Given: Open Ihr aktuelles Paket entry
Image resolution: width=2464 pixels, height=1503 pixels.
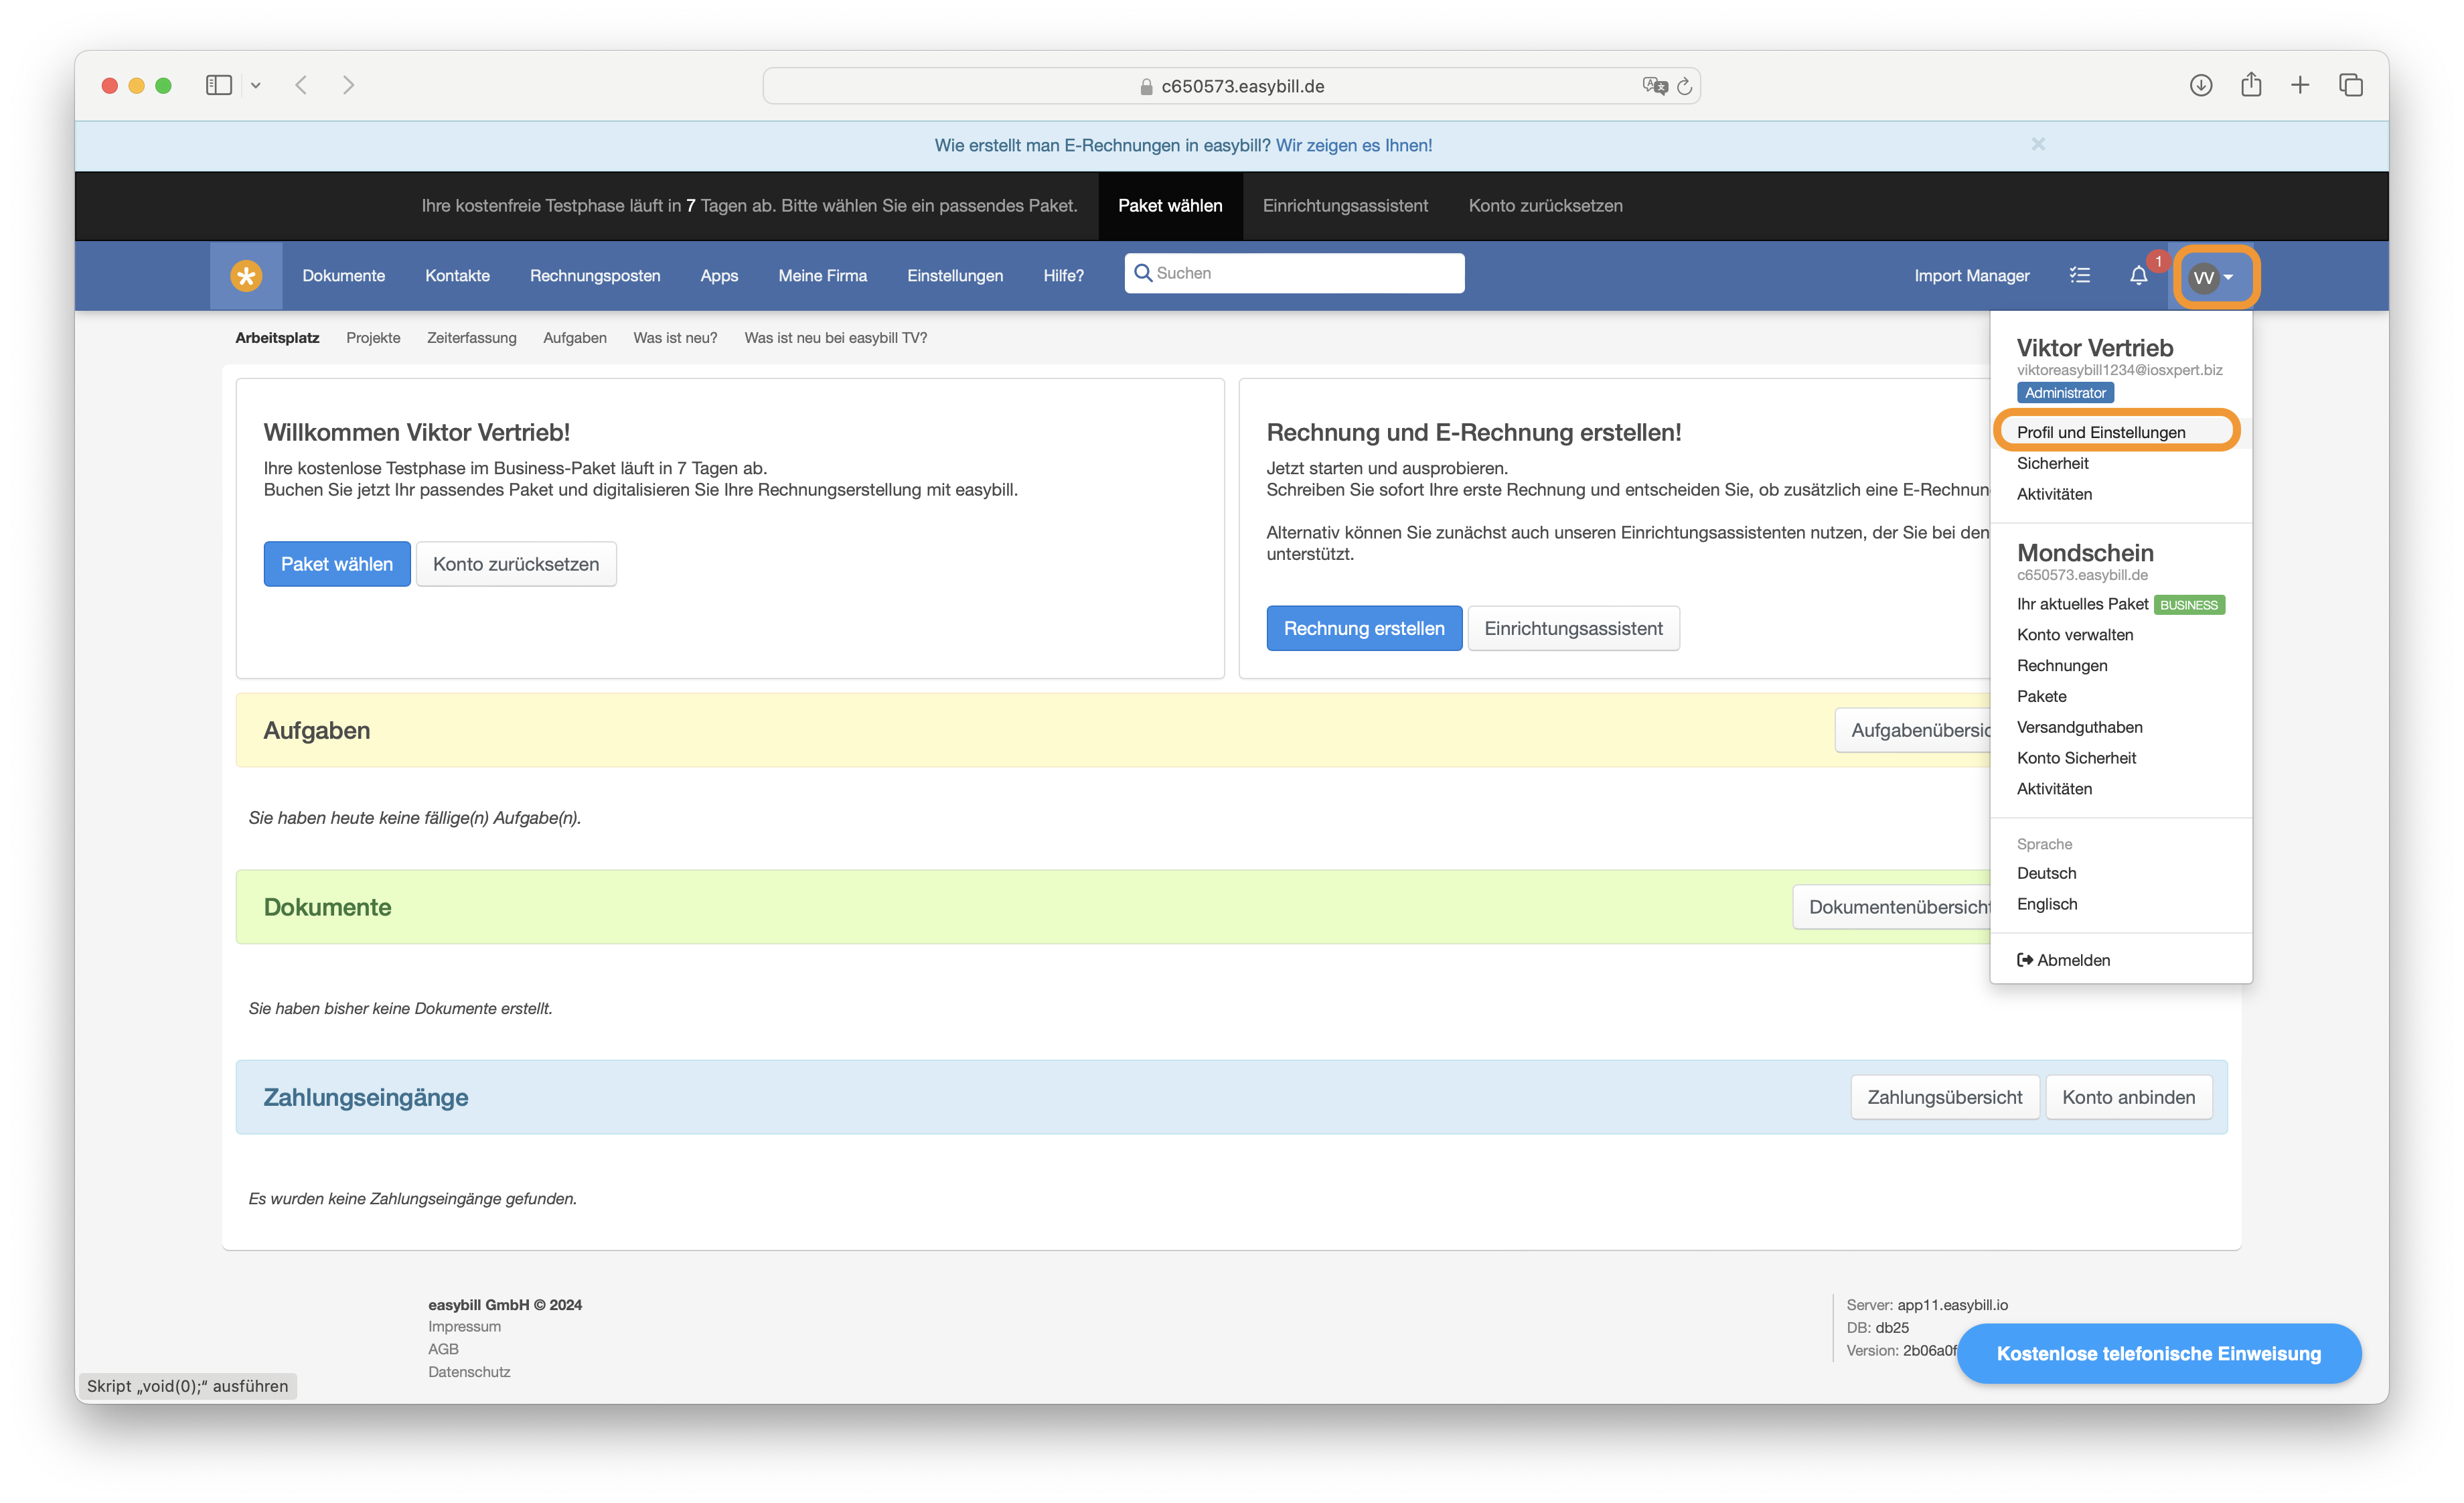Looking at the screenshot, I should coord(2120,604).
